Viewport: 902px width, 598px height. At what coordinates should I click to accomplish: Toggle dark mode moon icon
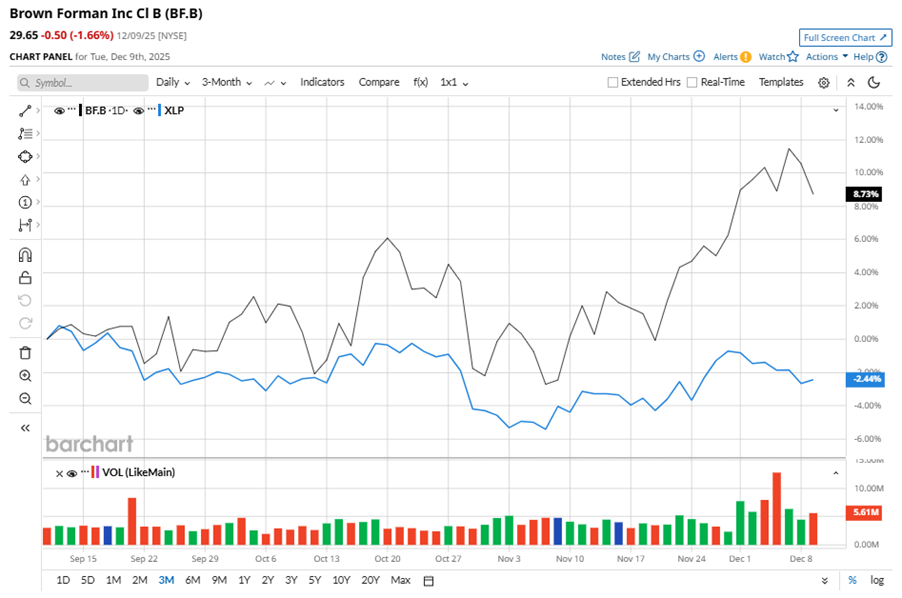coord(874,82)
